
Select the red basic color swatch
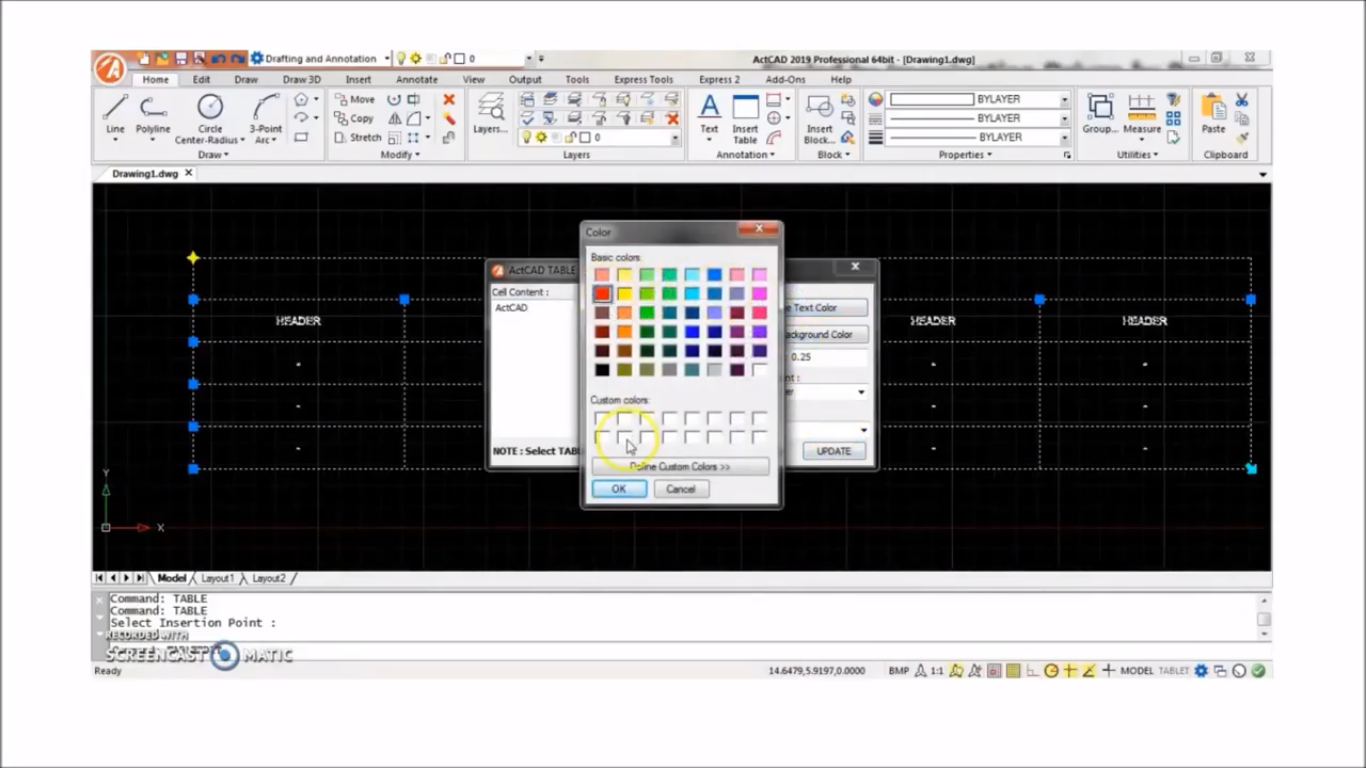click(x=602, y=294)
